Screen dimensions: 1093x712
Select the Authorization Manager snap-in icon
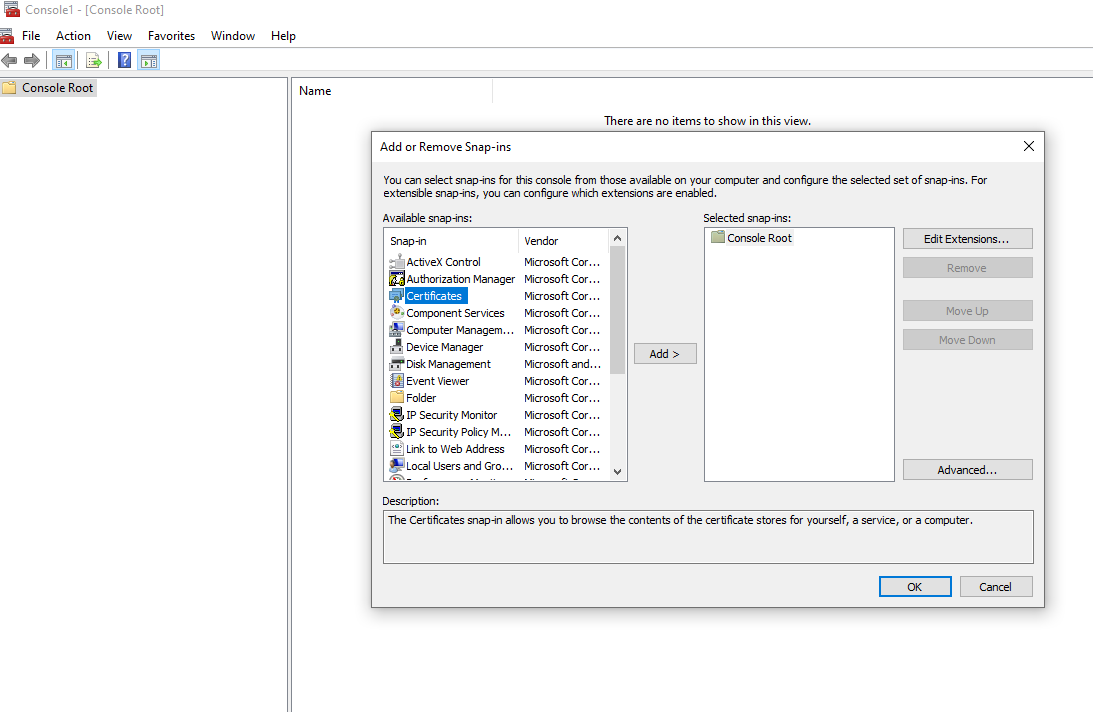pos(397,279)
